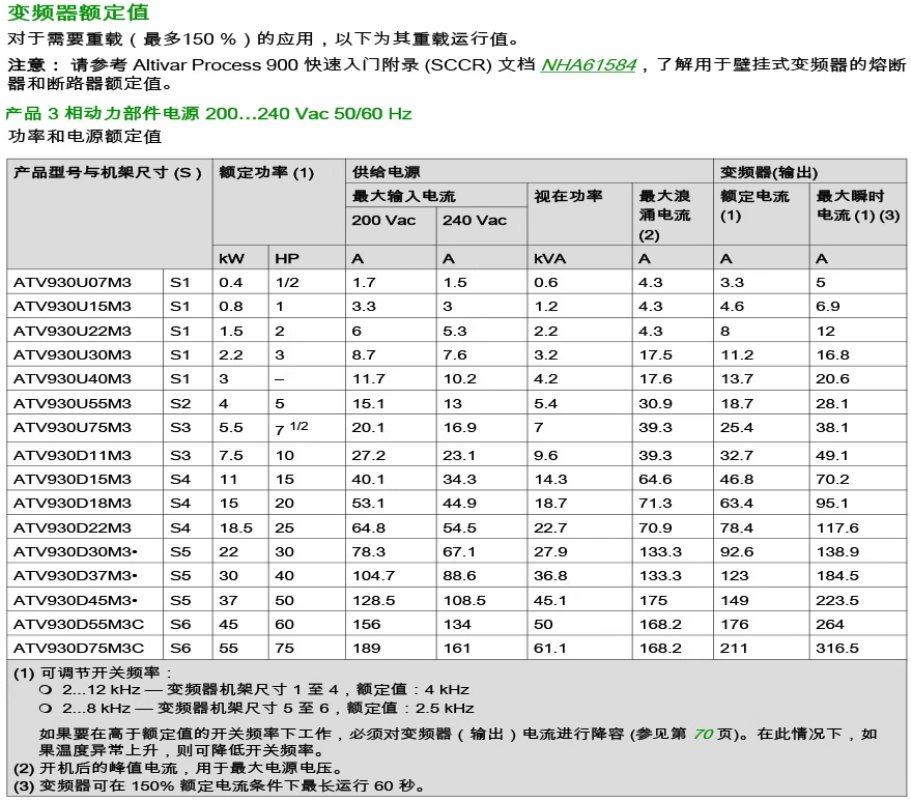This screenshot has width=911, height=800.
Task: Select the 最大瞬时电流 (1) (3) header
Action: coord(858,205)
